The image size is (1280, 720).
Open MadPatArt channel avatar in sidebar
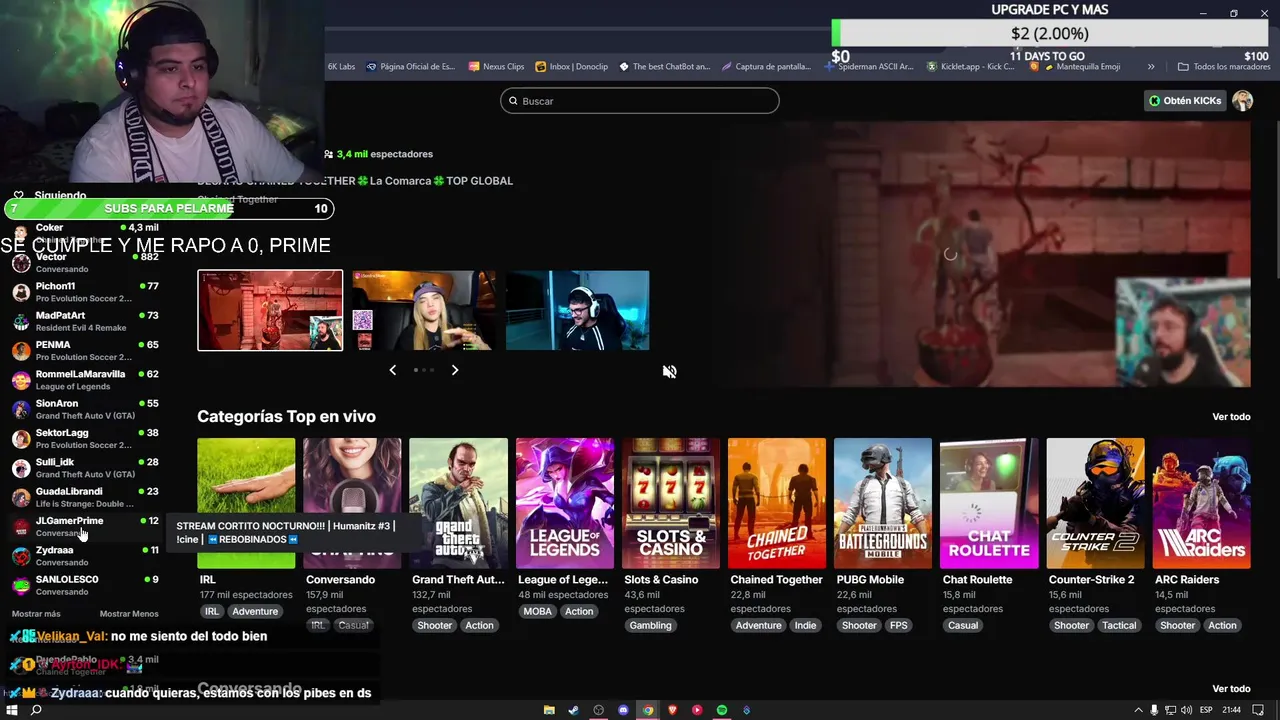[x=21, y=322]
